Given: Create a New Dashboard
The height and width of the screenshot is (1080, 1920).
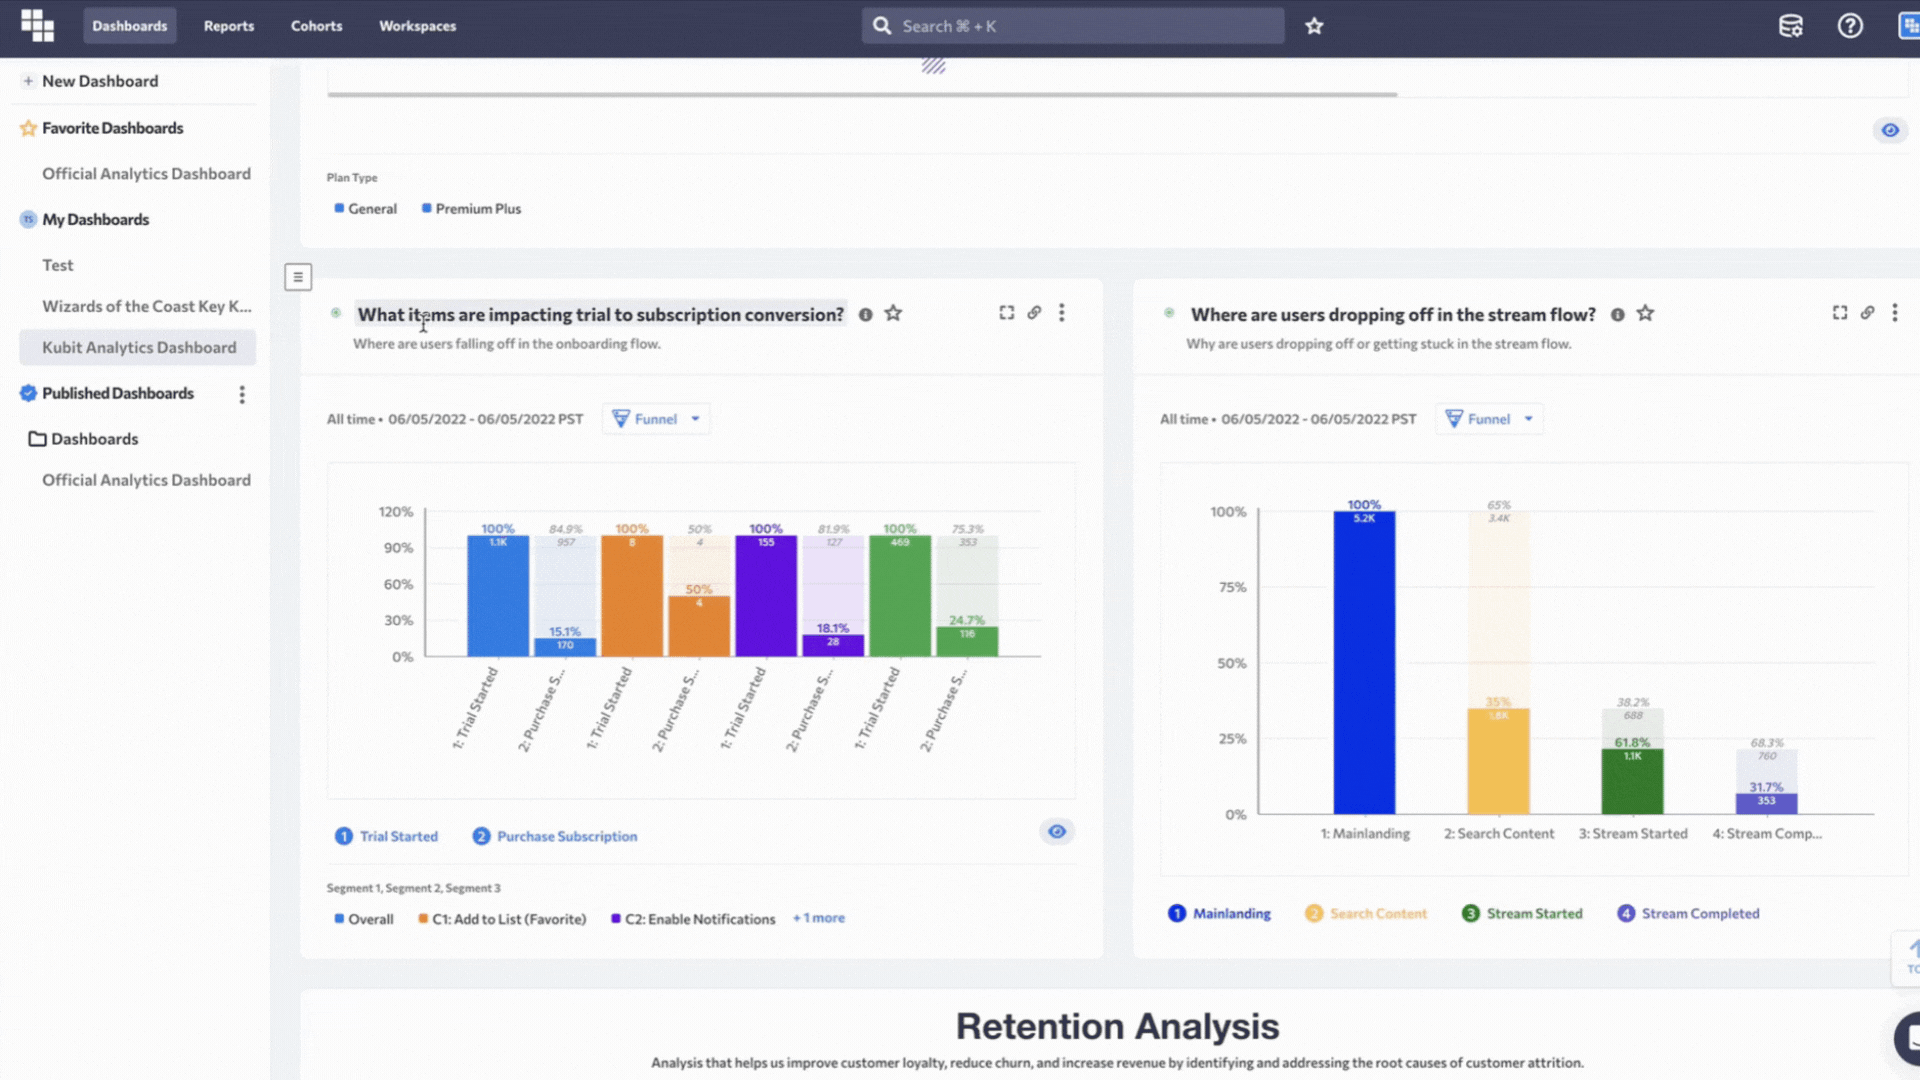Looking at the screenshot, I should pos(100,81).
